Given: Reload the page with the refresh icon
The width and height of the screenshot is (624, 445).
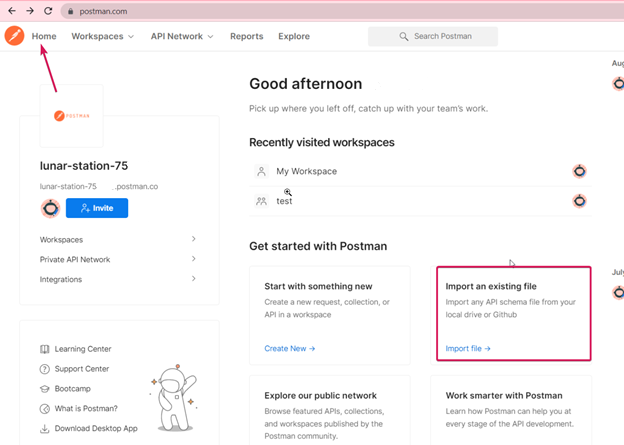Looking at the screenshot, I should (48, 11).
